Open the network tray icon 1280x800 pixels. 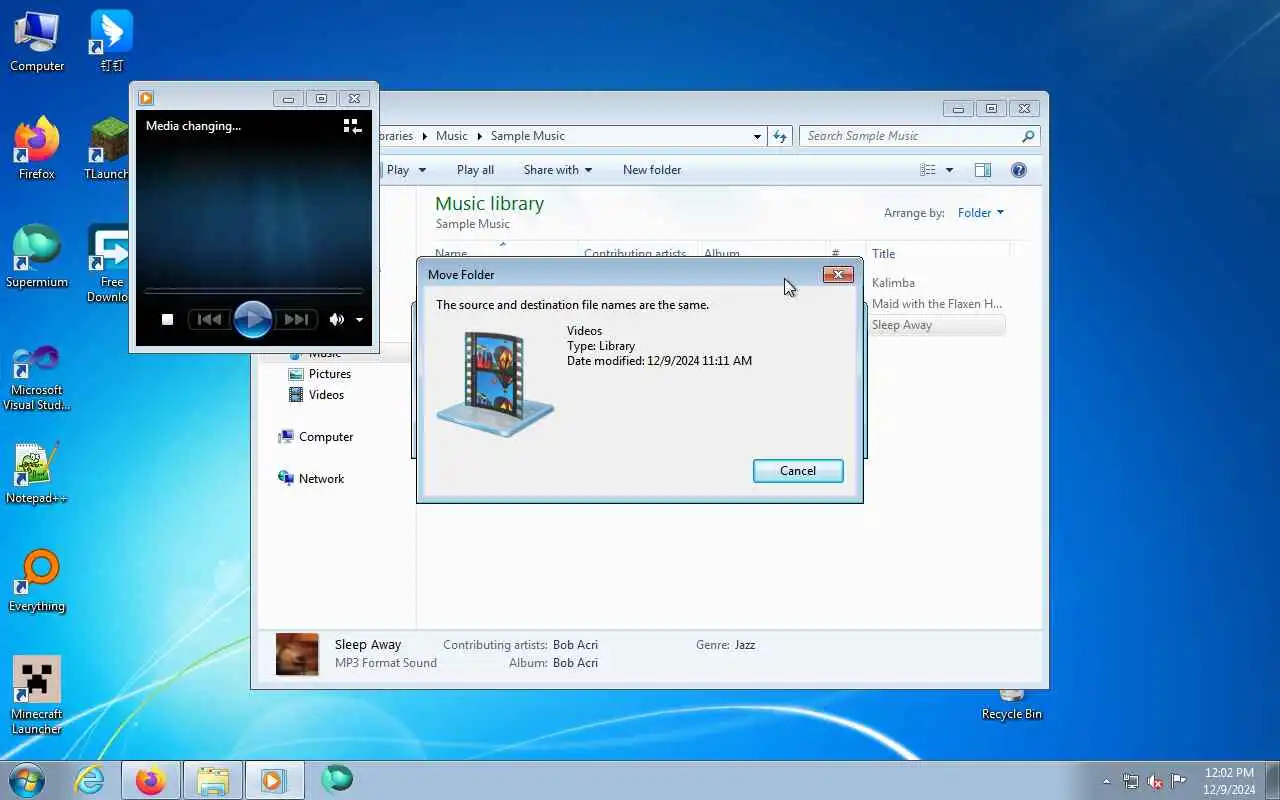coord(1131,781)
